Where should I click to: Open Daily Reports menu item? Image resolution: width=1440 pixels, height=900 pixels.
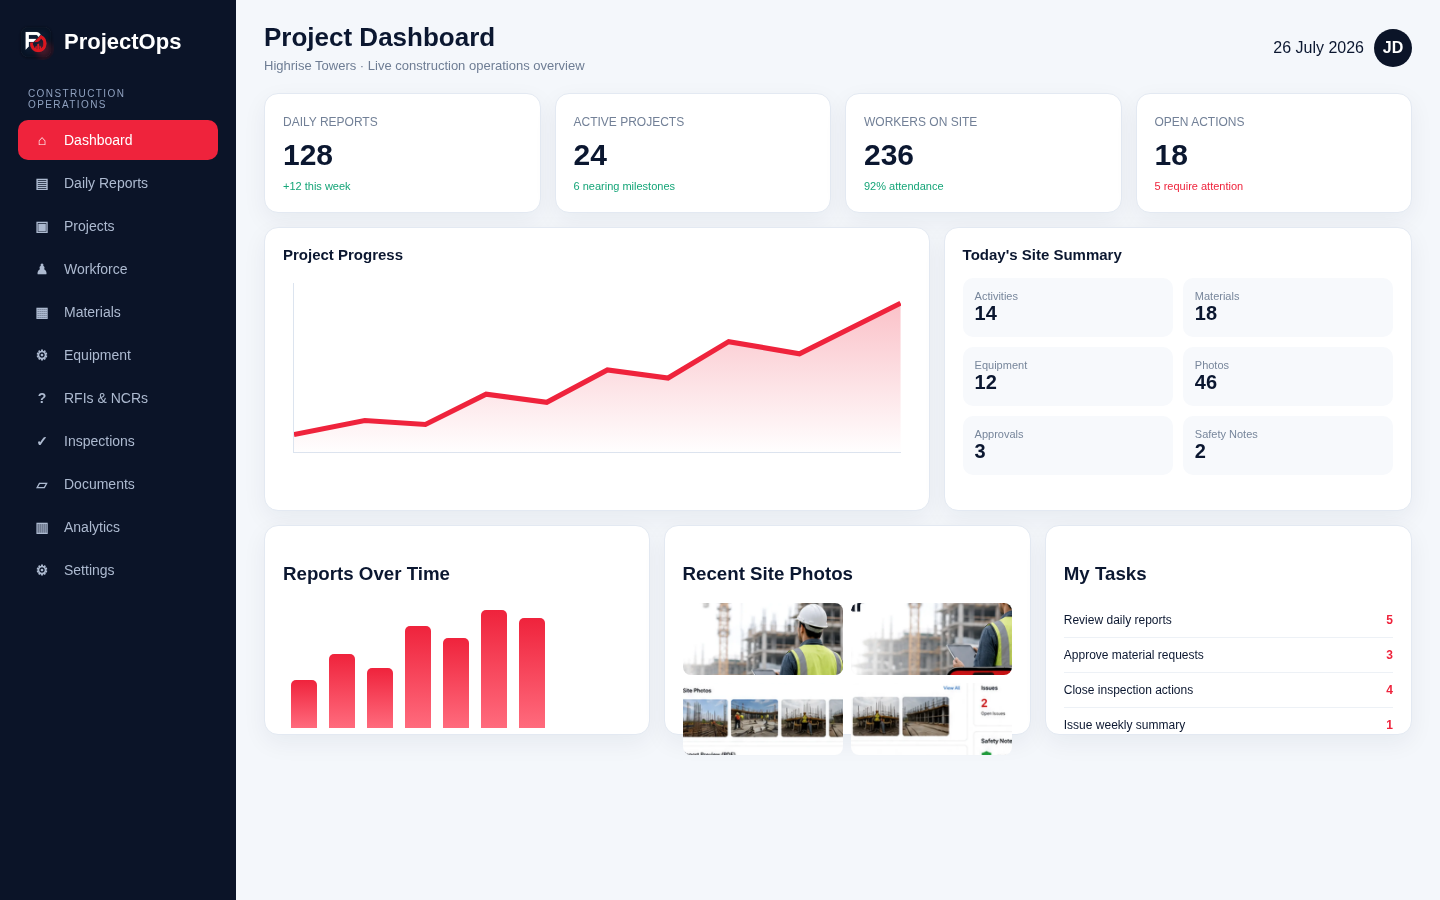118,183
